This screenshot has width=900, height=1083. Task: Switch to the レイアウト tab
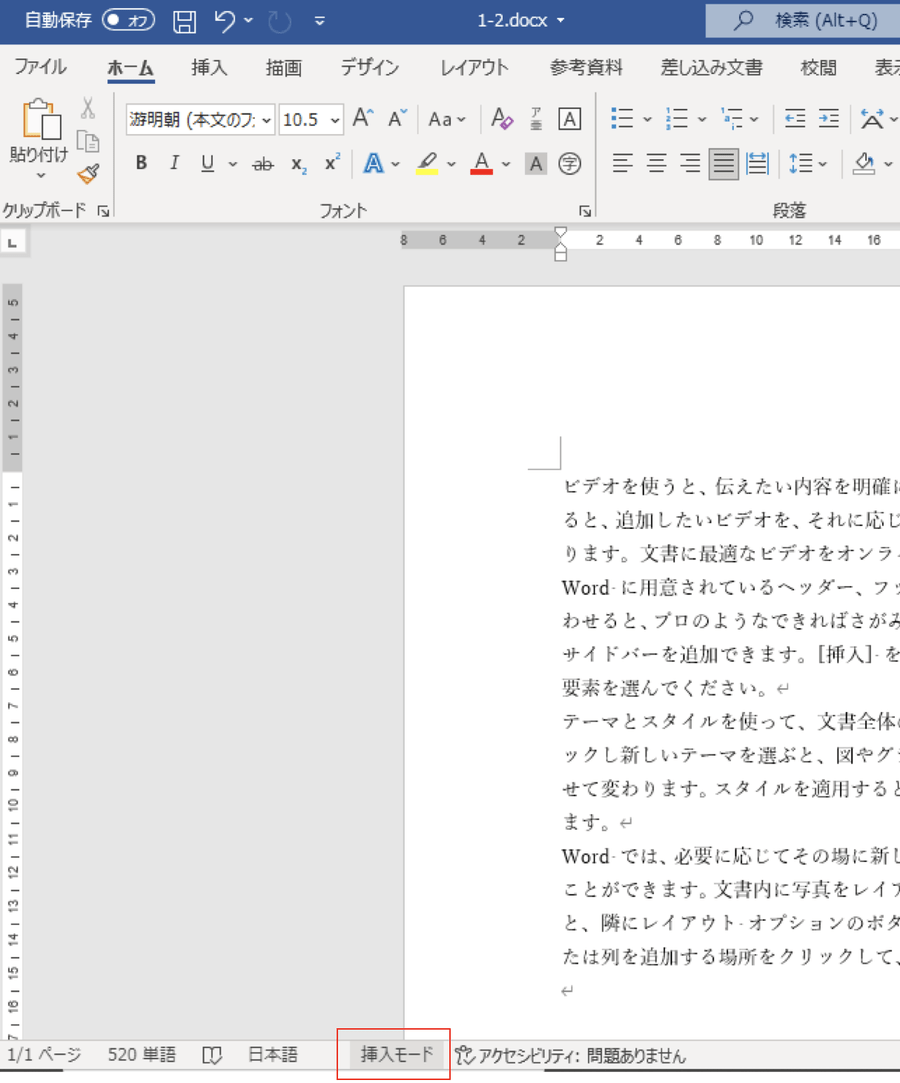(x=474, y=68)
